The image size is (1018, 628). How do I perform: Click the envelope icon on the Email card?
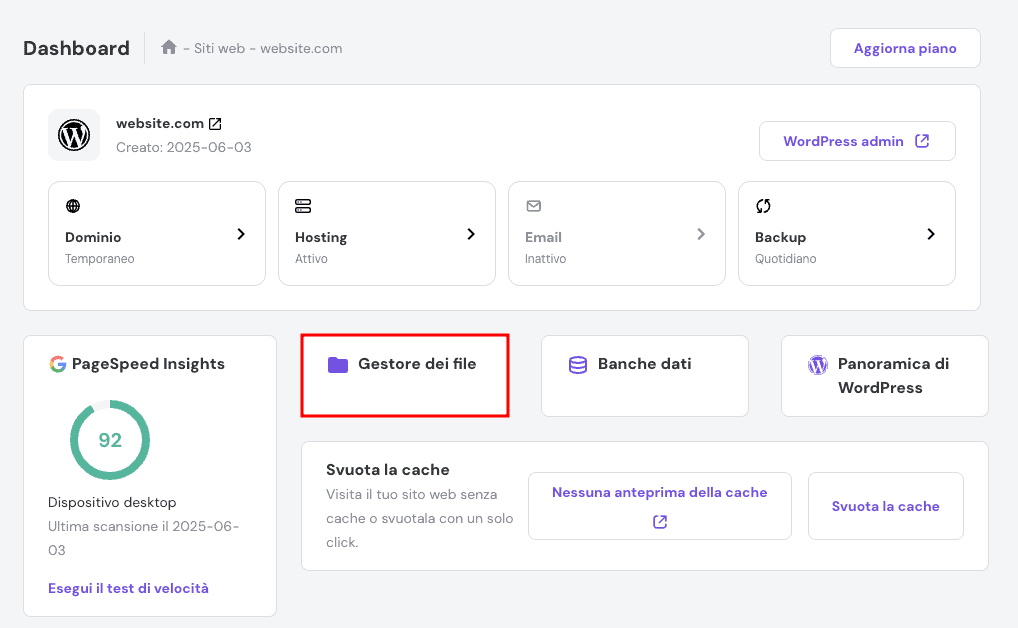[x=533, y=206]
